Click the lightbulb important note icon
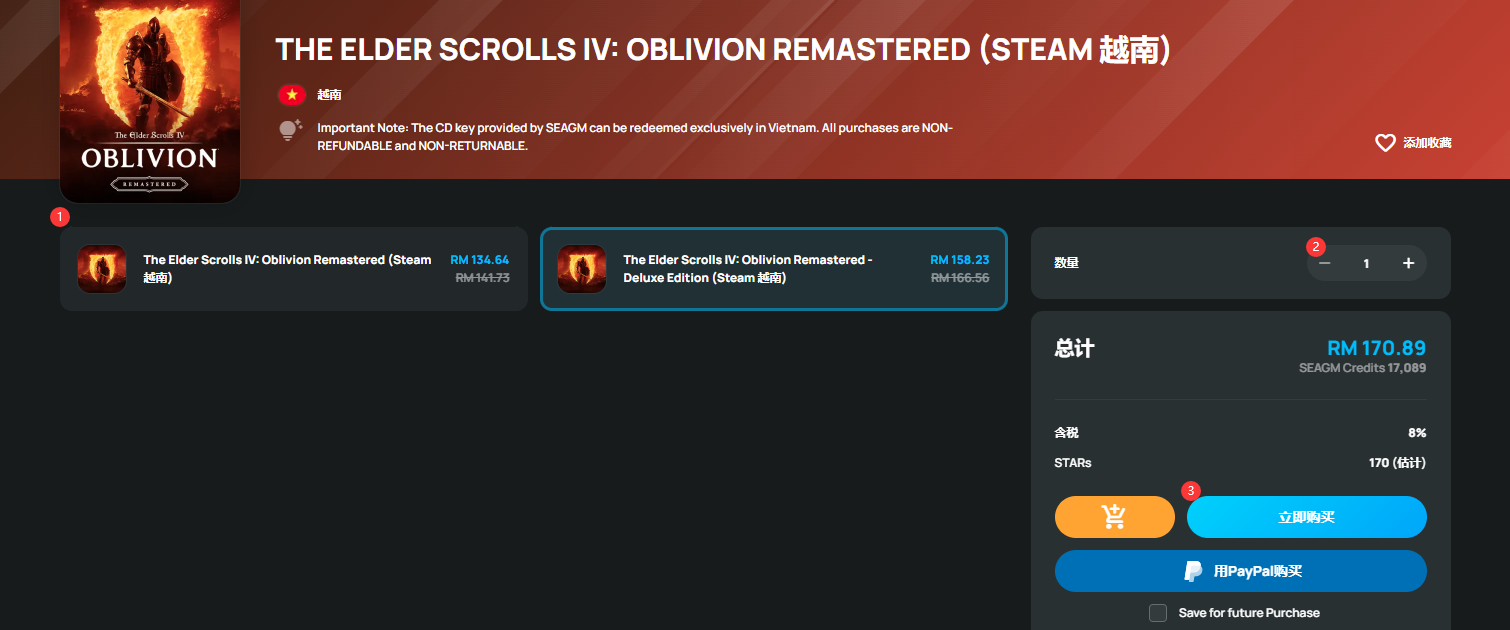Viewport: 1510px width, 630px height. (290, 130)
